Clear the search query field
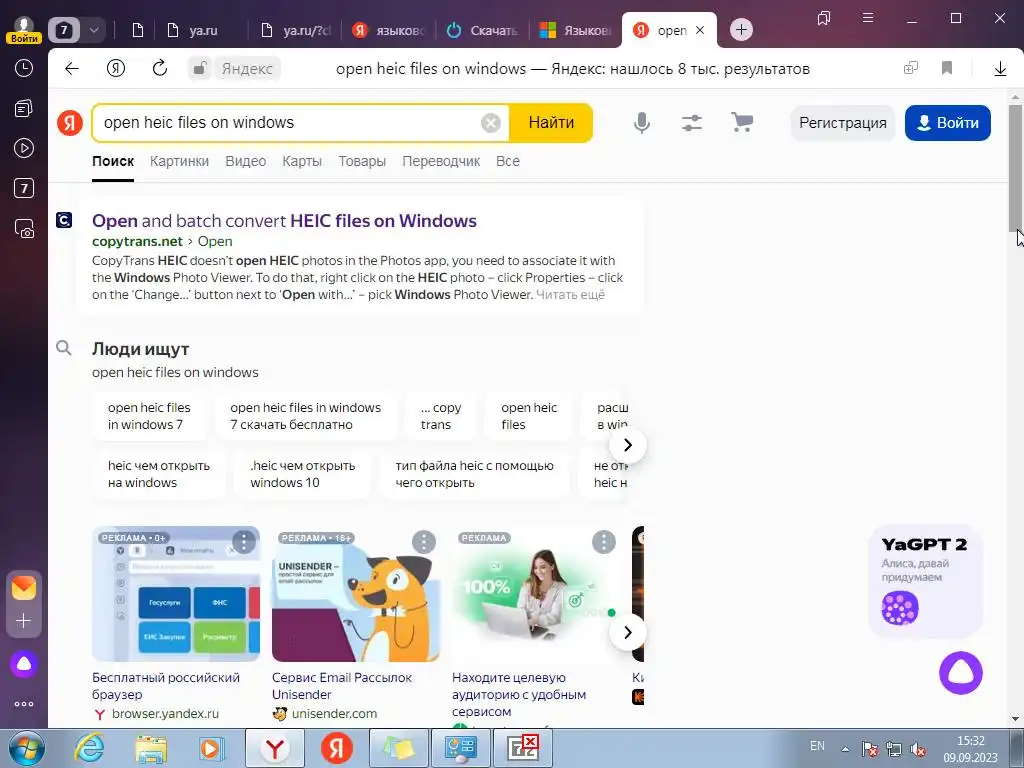Screen dimensions: 1024x768 click(x=491, y=123)
